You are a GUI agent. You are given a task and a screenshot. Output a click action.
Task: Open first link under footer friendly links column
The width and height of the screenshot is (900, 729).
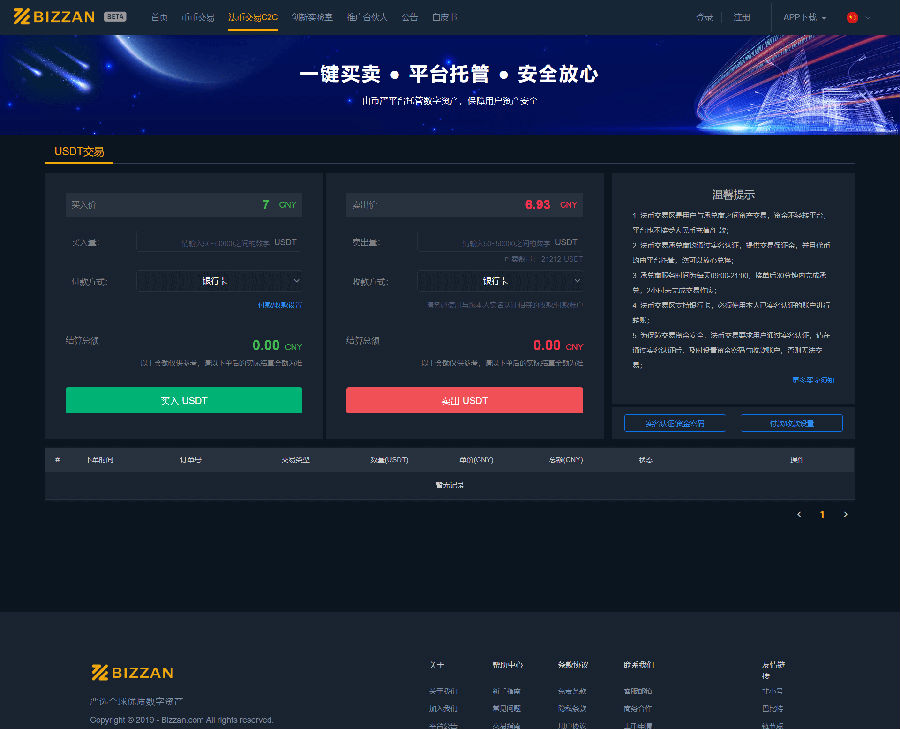click(772, 691)
